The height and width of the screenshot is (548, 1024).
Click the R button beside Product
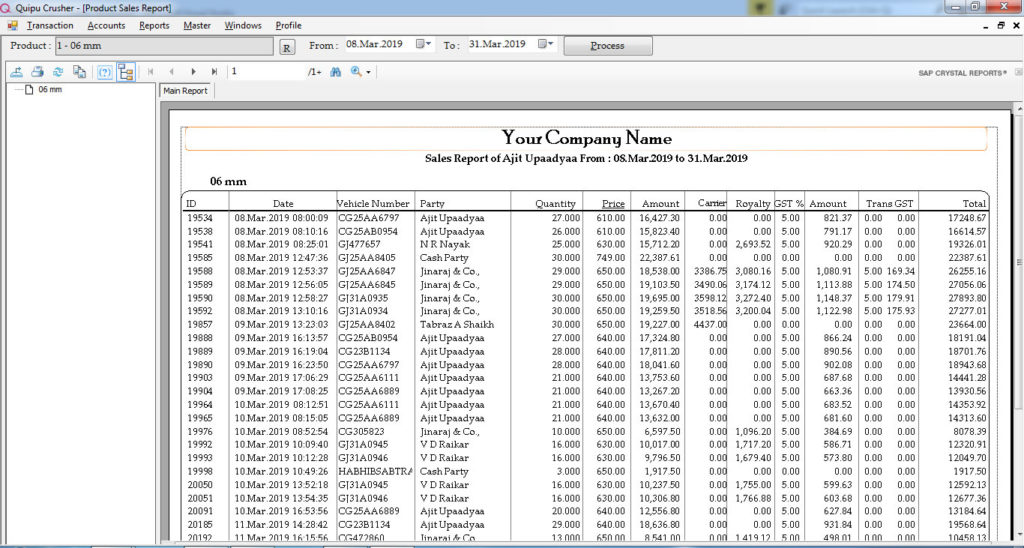coord(286,47)
